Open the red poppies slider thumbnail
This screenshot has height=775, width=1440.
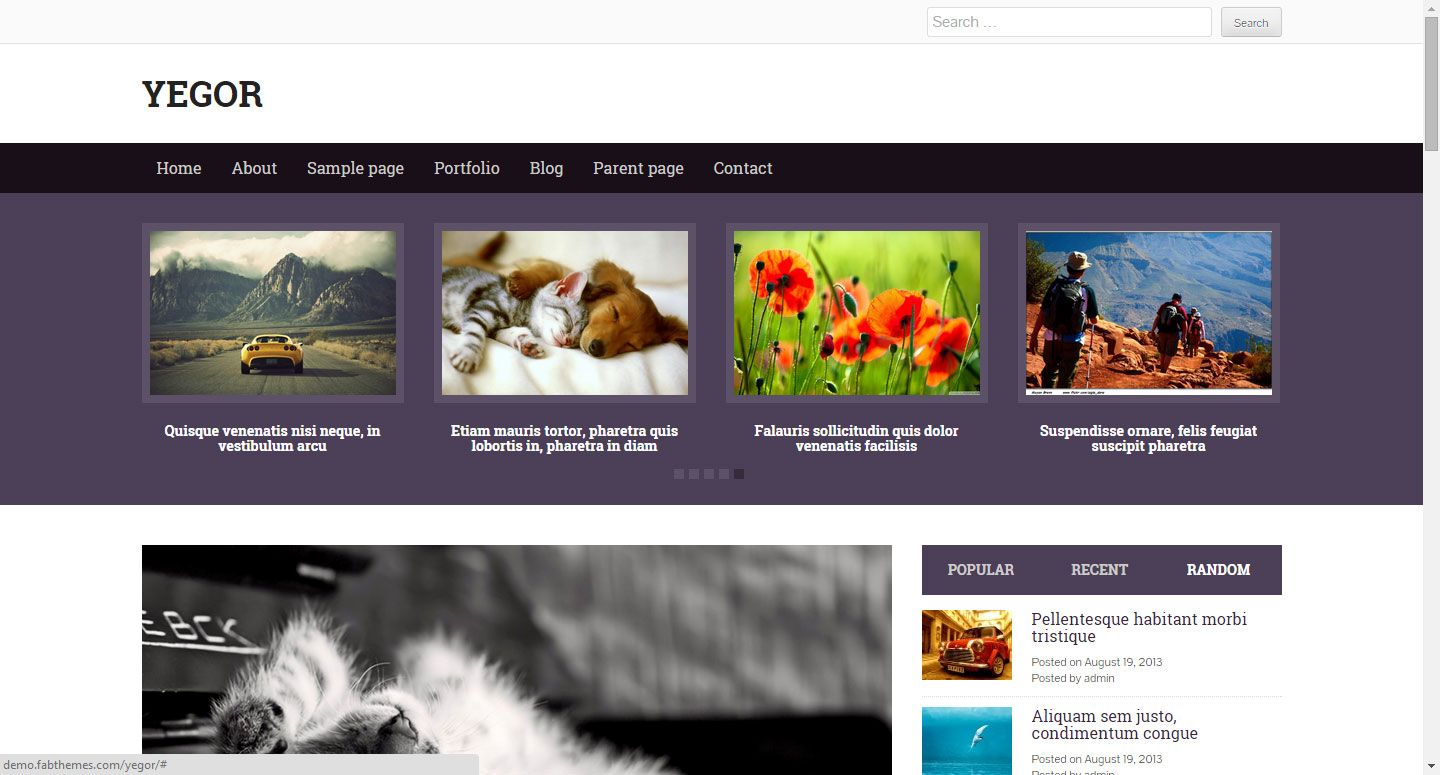[x=857, y=313]
